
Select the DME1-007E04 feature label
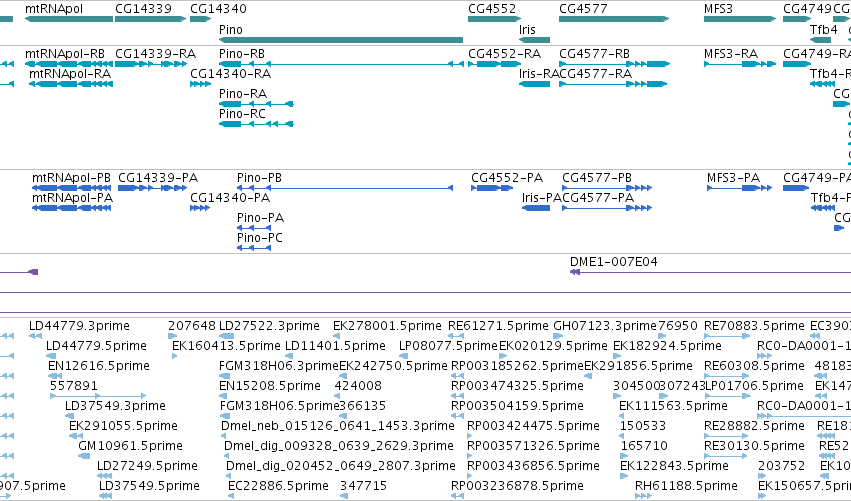tap(613, 262)
